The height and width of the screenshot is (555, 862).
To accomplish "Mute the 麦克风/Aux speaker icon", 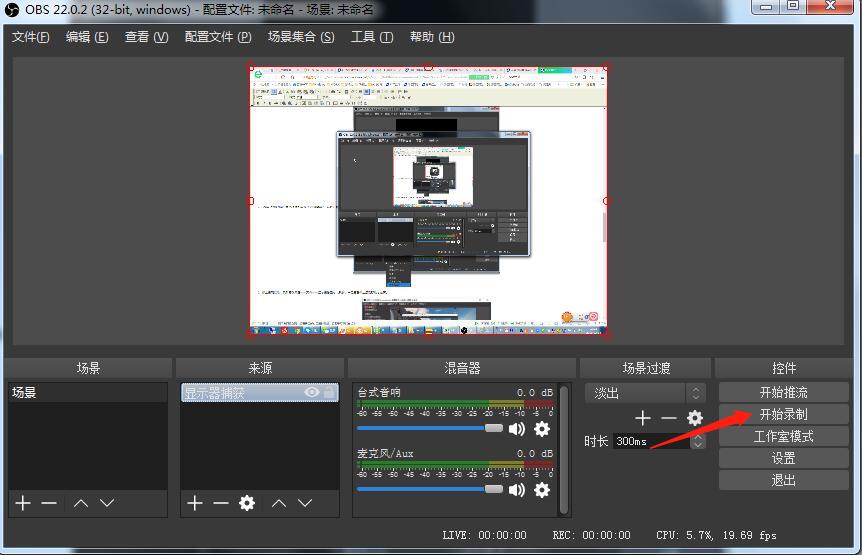I will 517,489.
